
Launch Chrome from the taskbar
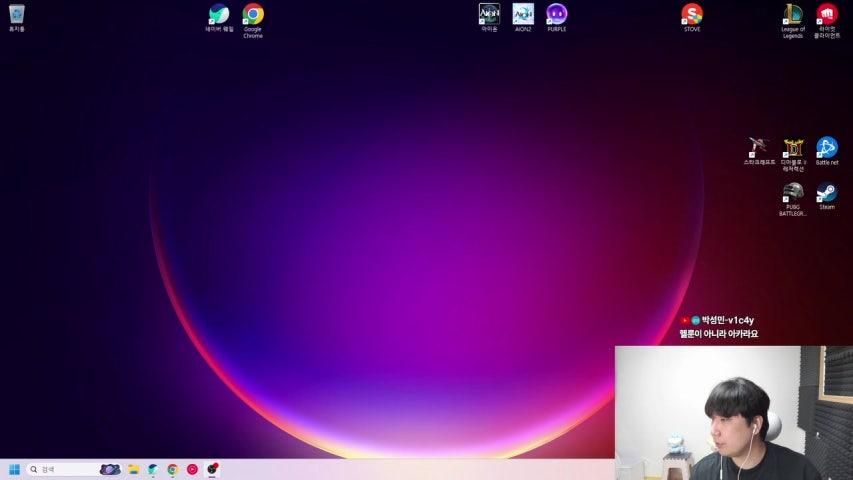[x=173, y=469]
